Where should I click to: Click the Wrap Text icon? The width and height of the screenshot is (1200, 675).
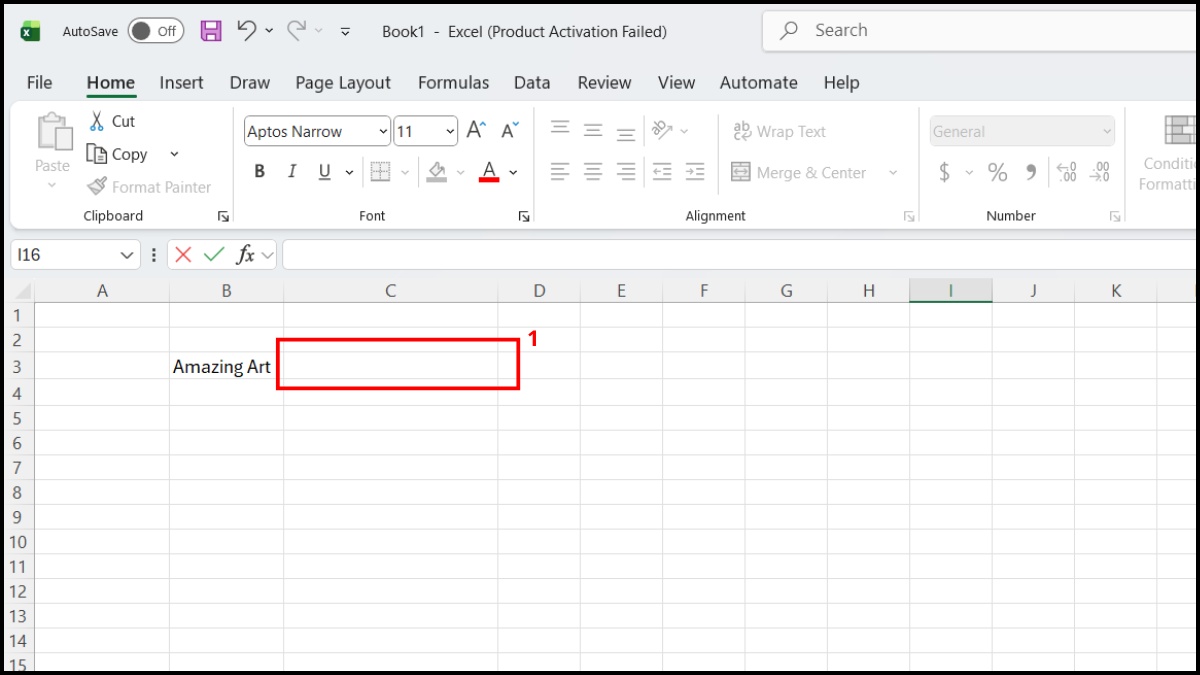(742, 131)
